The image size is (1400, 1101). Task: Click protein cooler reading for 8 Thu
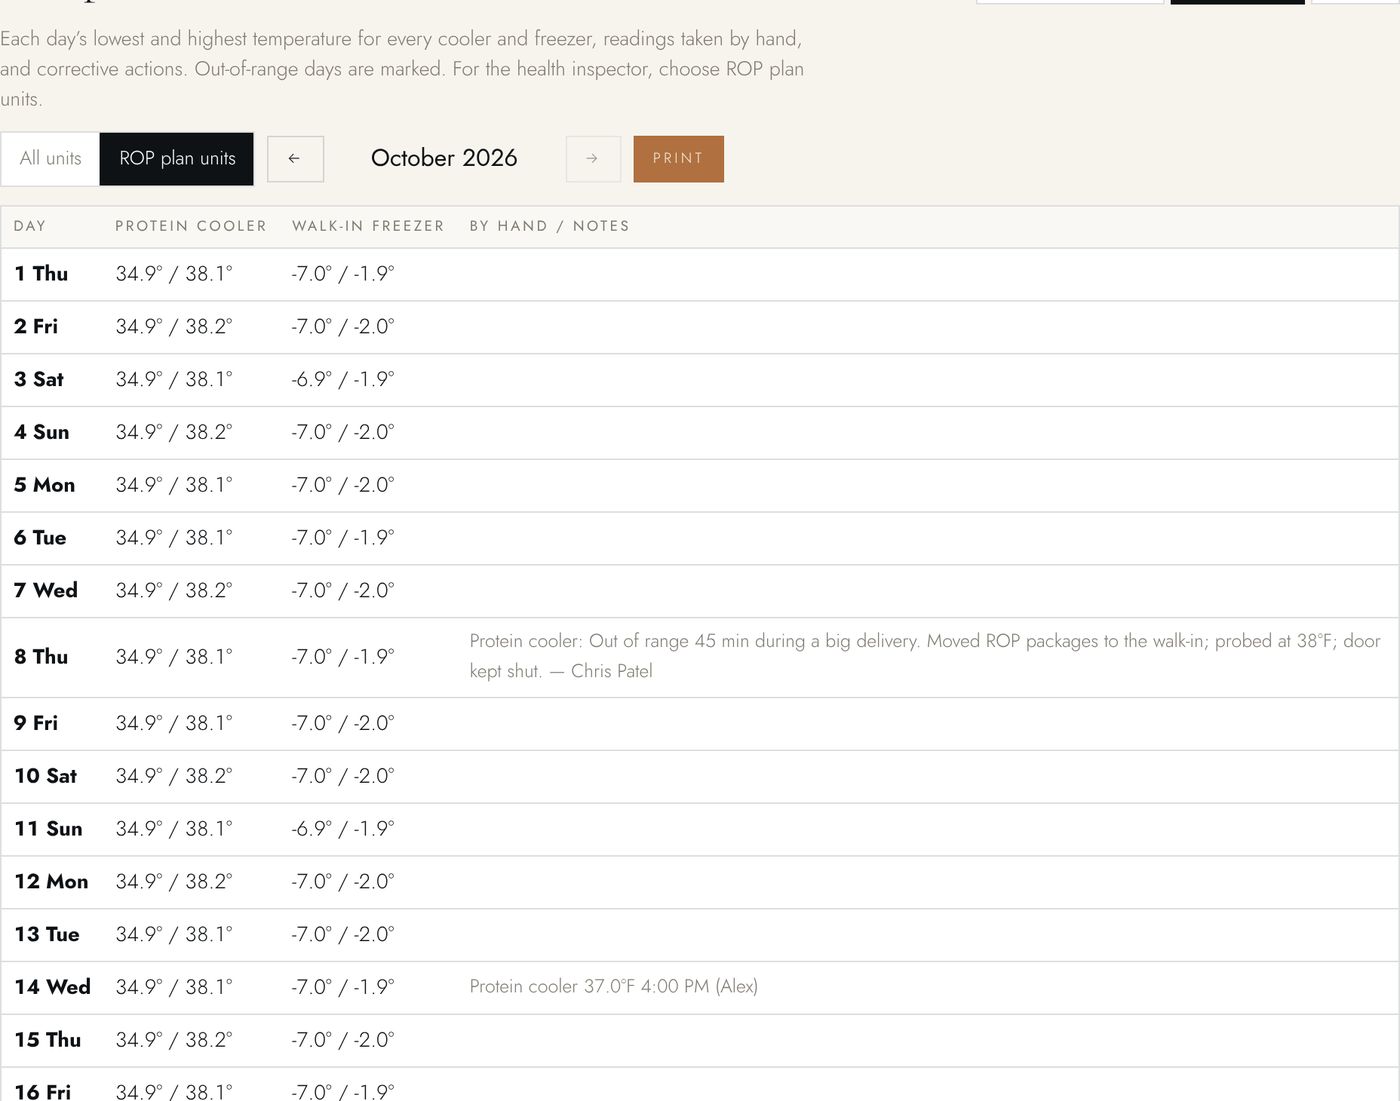tap(174, 657)
